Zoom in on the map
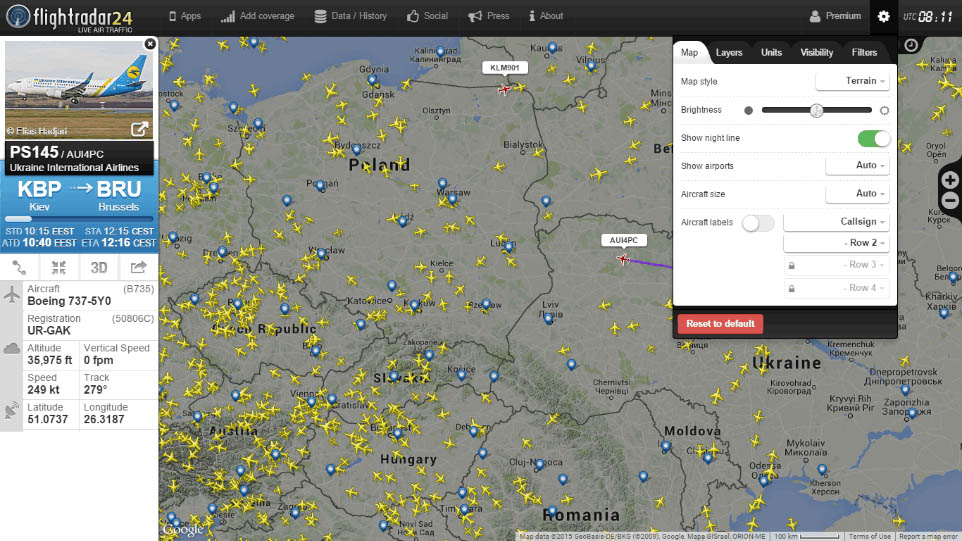Image resolution: width=962 pixels, height=541 pixels. [950, 180]
